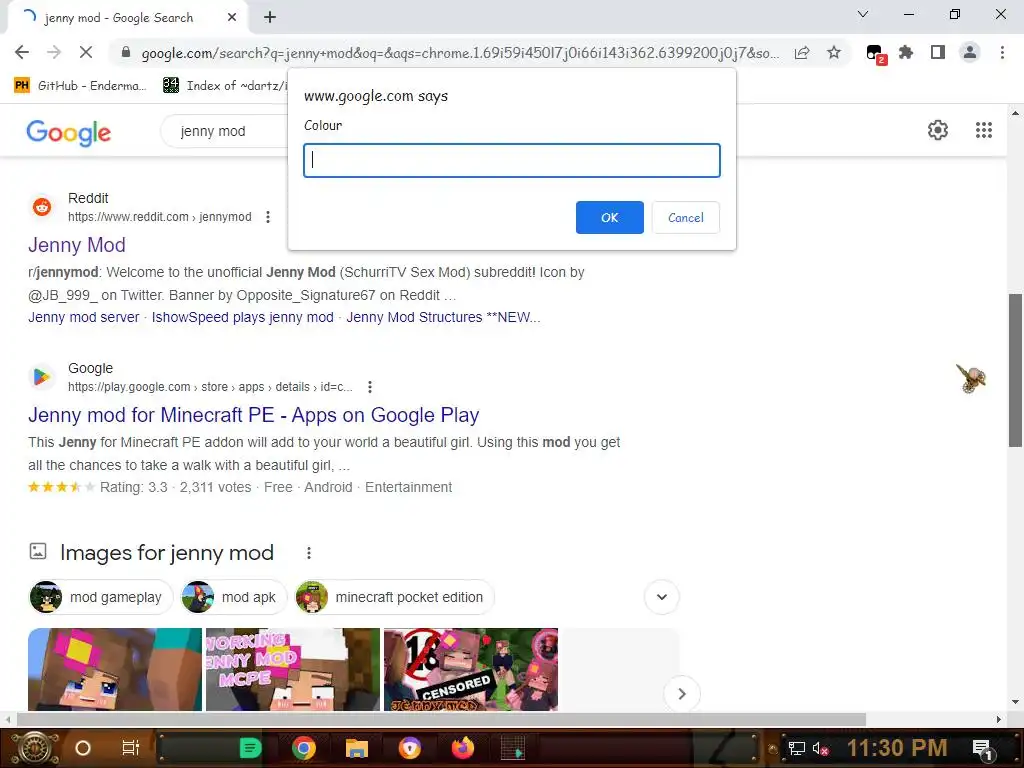Open a new browser tab
The width and height of the screenshot is (1024, 768).
pos(270,18)
